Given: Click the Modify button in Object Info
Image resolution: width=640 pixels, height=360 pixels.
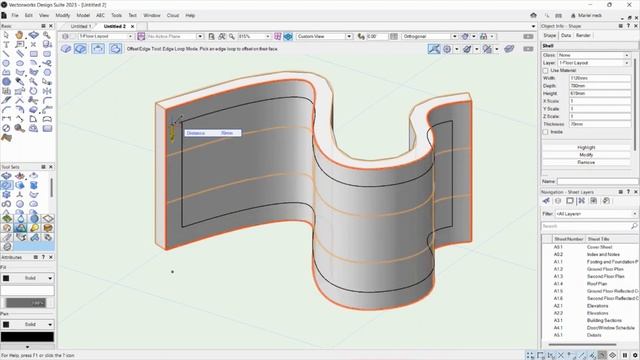Looking at the screenshot, I should 586,155.
